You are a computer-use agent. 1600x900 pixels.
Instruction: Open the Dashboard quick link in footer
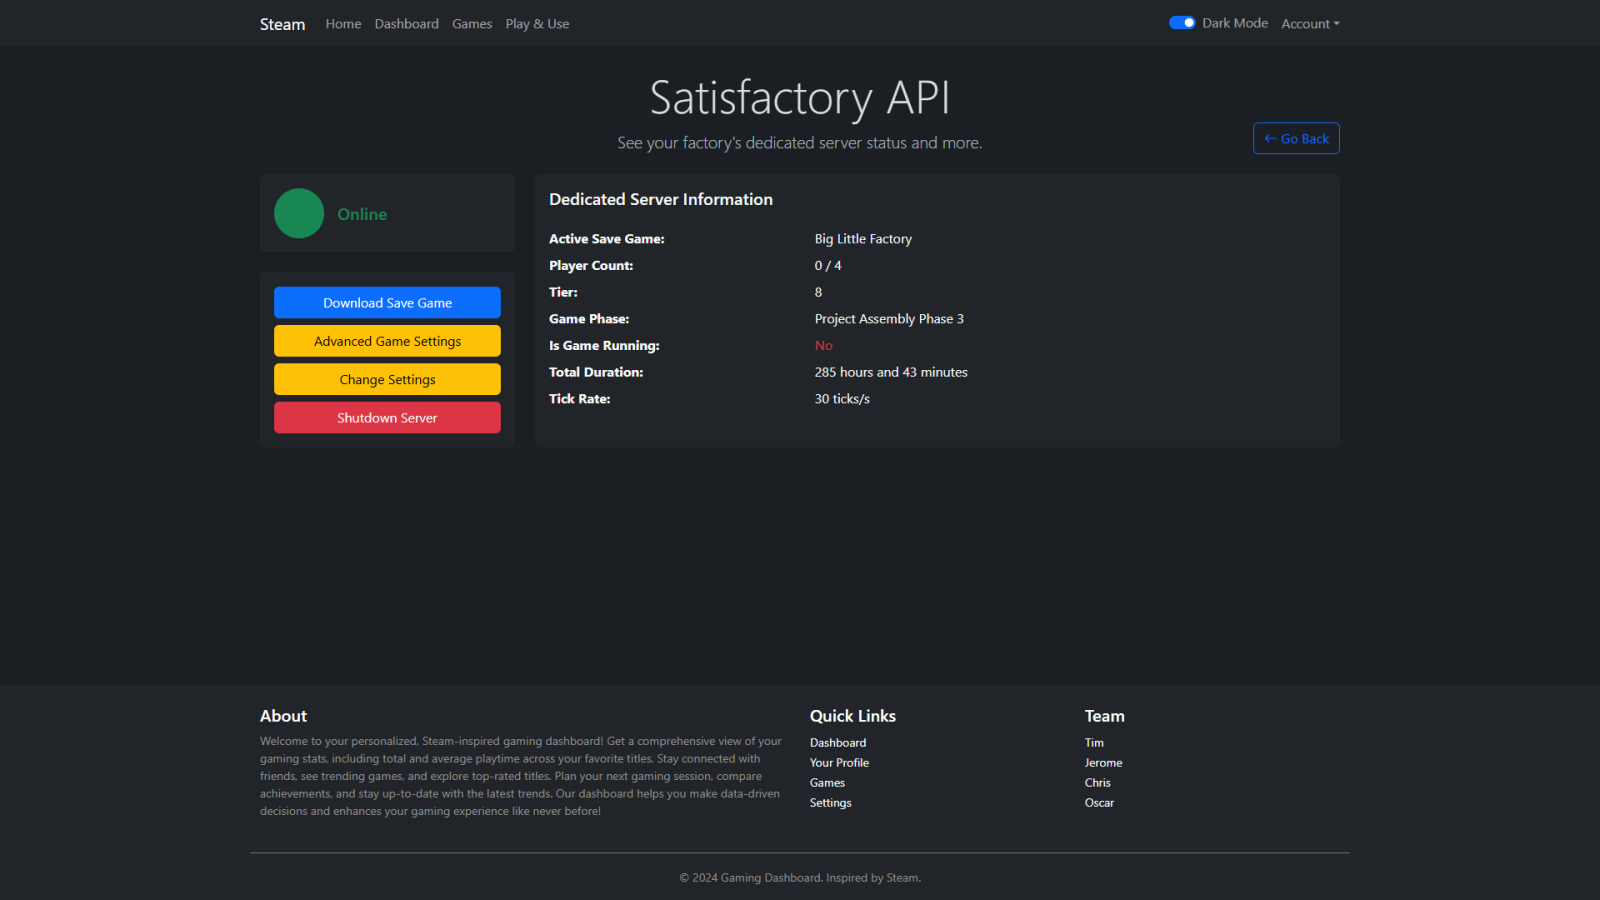[x=837, y=742]
